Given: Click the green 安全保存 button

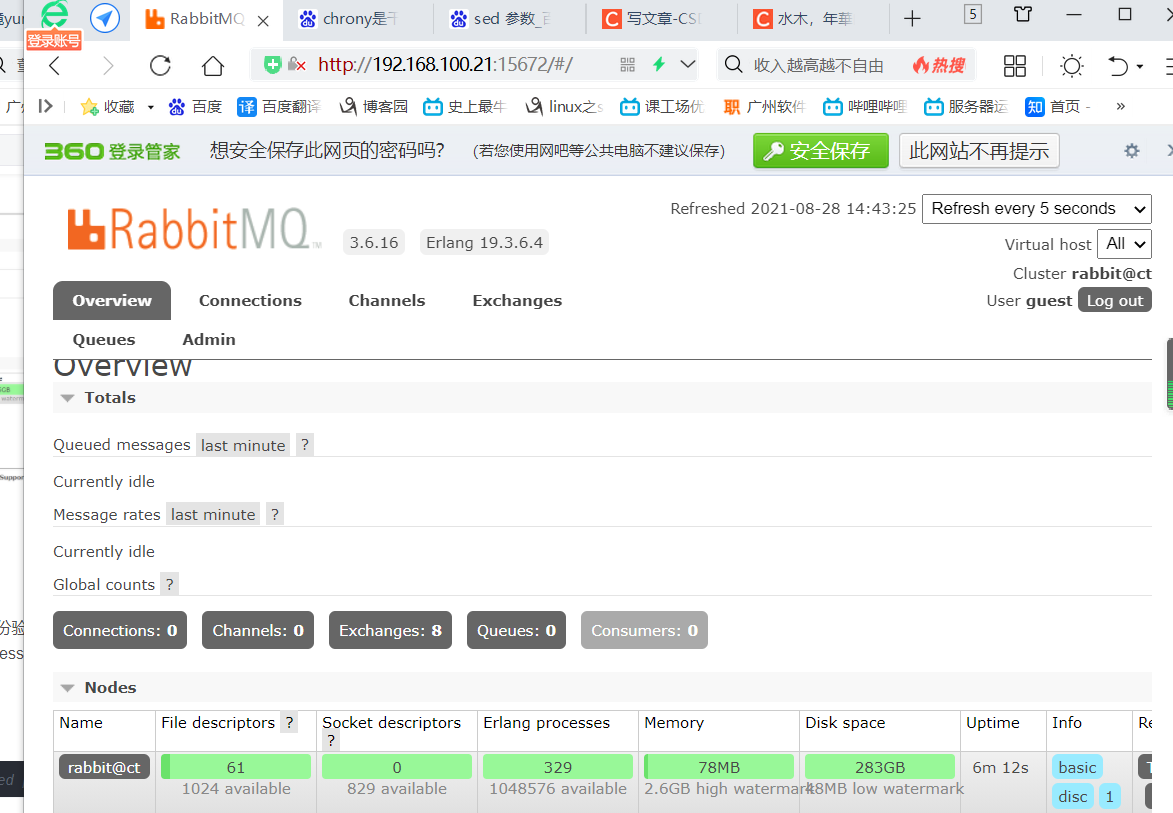Looking at the screenshot, I should point(821,151).
